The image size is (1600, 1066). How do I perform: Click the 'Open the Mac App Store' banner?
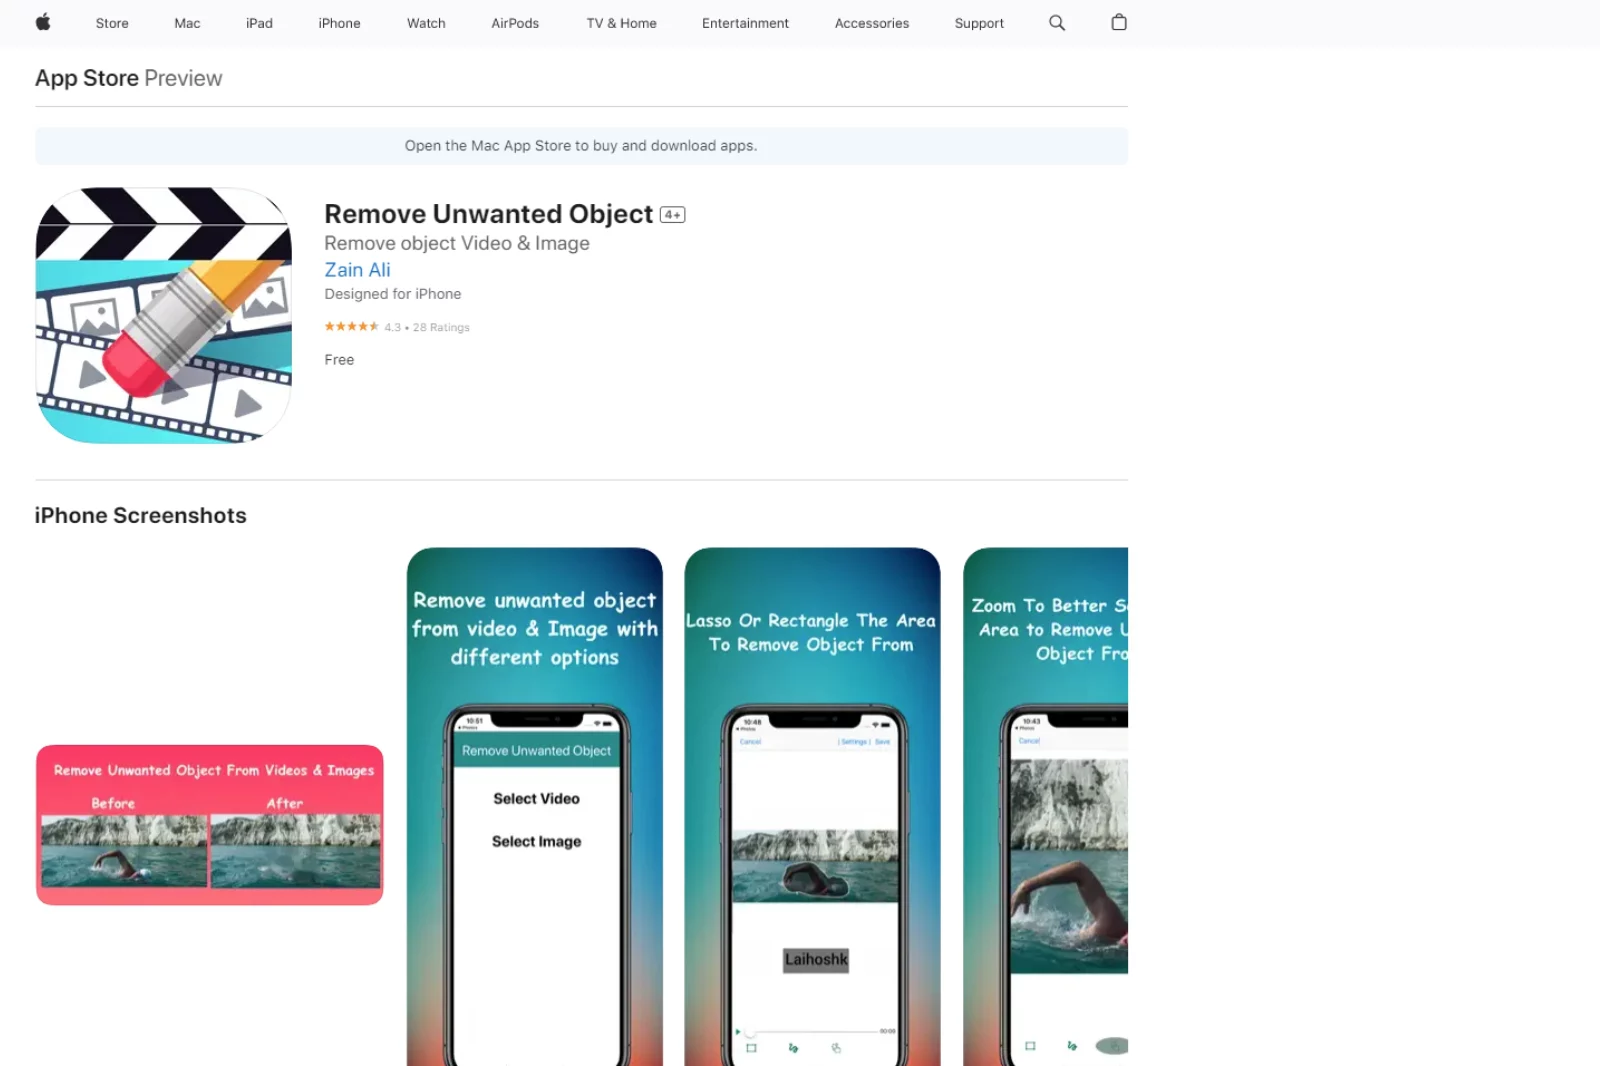[x=581, y=146]
